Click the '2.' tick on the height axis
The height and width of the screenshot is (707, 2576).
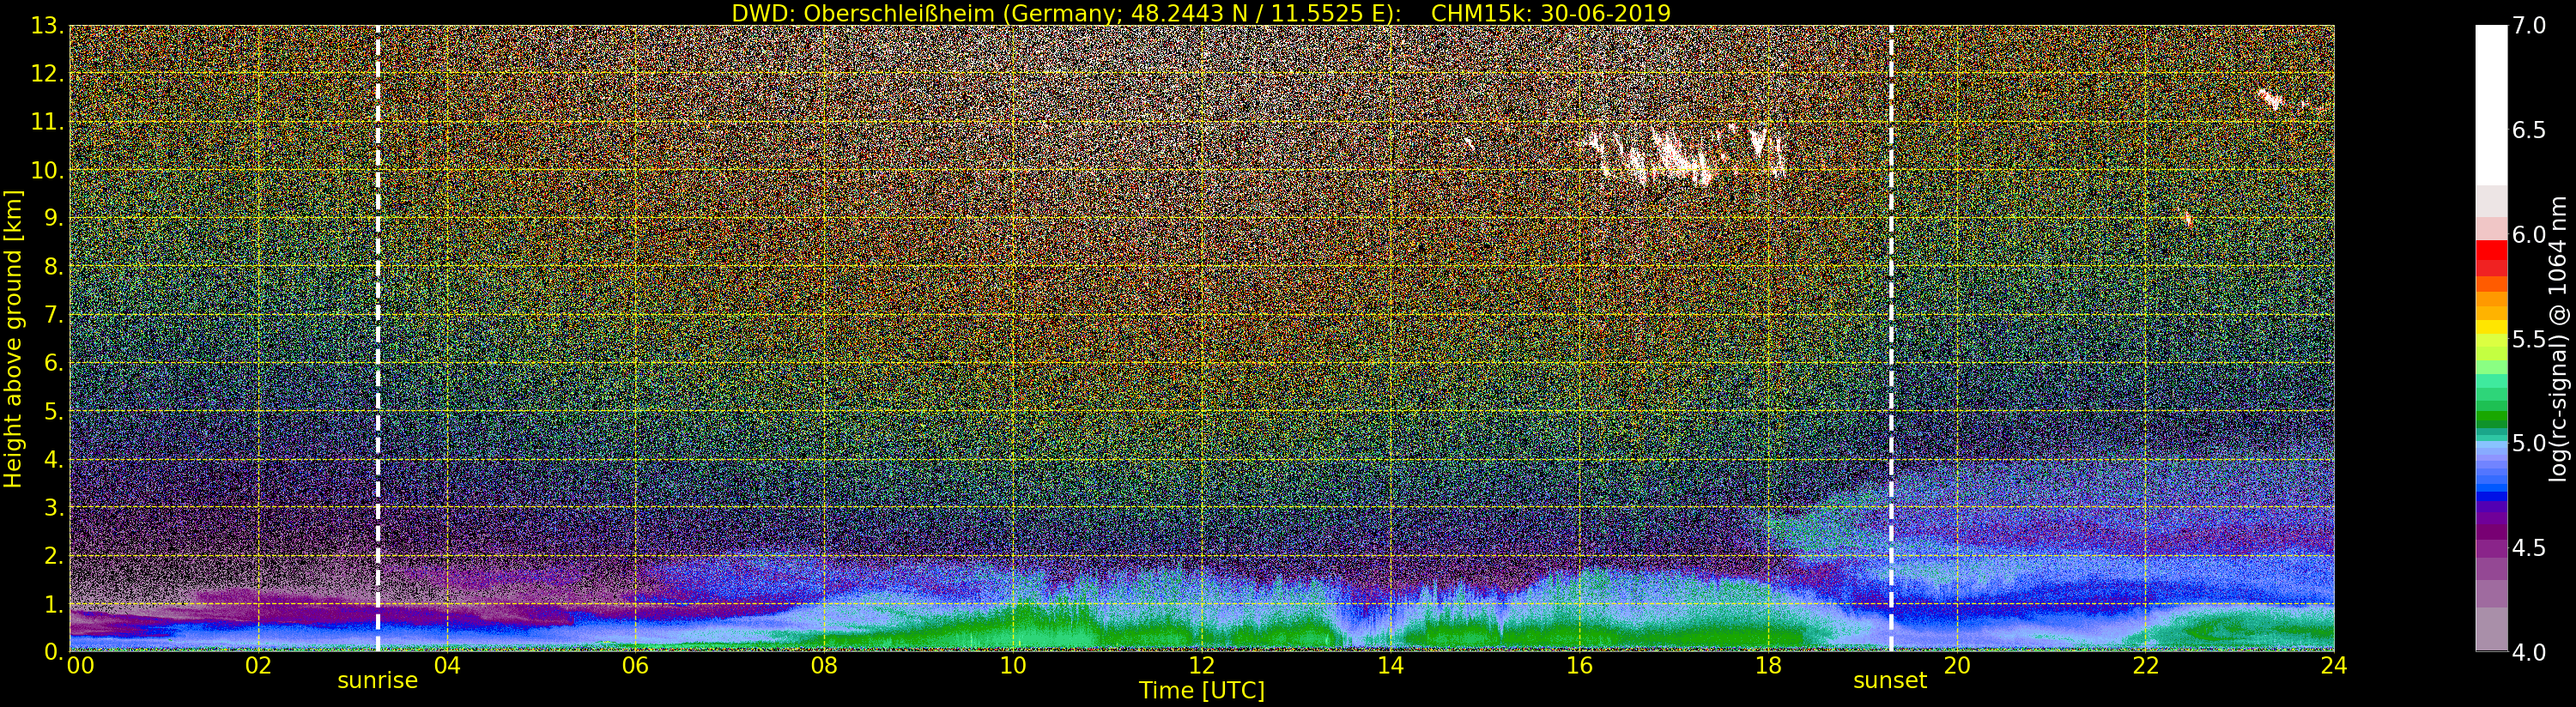tap(53, 555)
